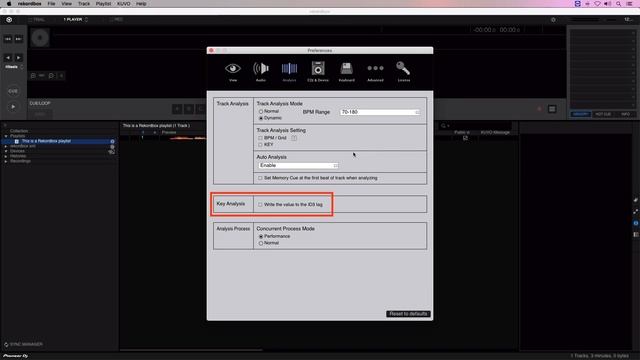Click the Apple menu icon
640x360 pixels.
tap(9, 4)
